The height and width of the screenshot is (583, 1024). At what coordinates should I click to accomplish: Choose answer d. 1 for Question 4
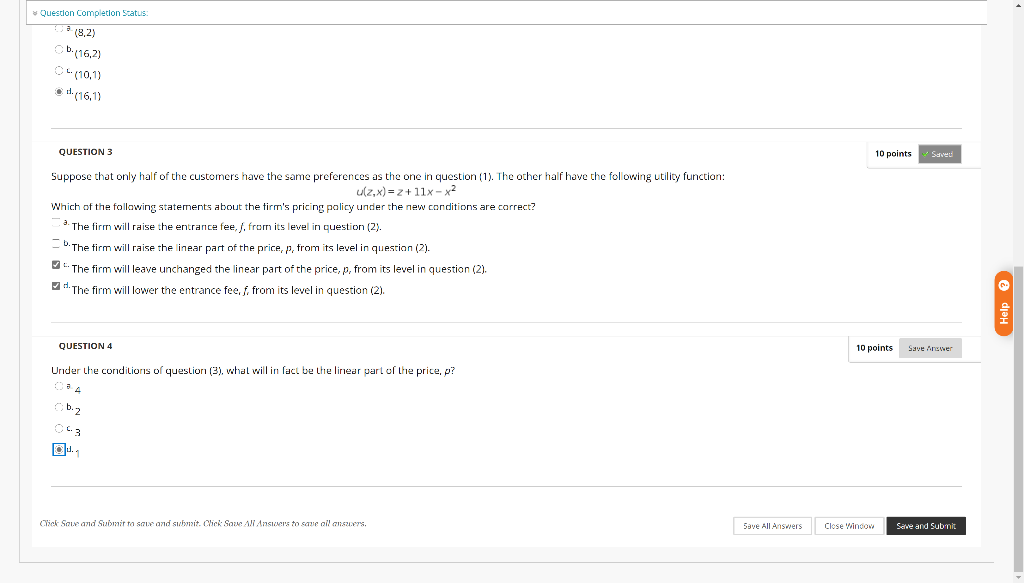[x=59, y=449]
